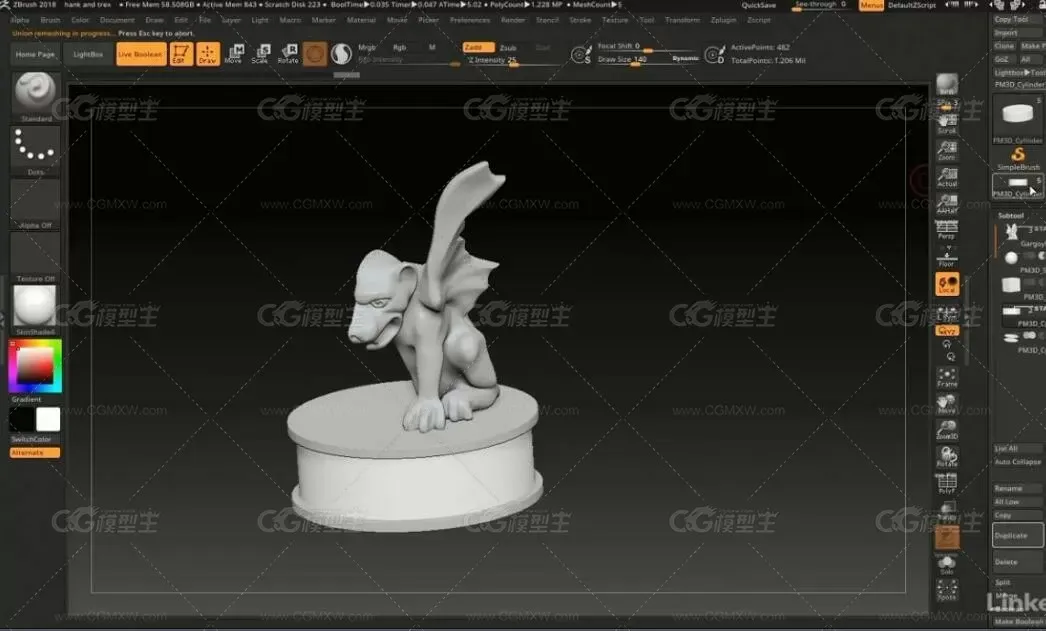
Task: Select the black secondary color swatch
Action: pos(21,420)
